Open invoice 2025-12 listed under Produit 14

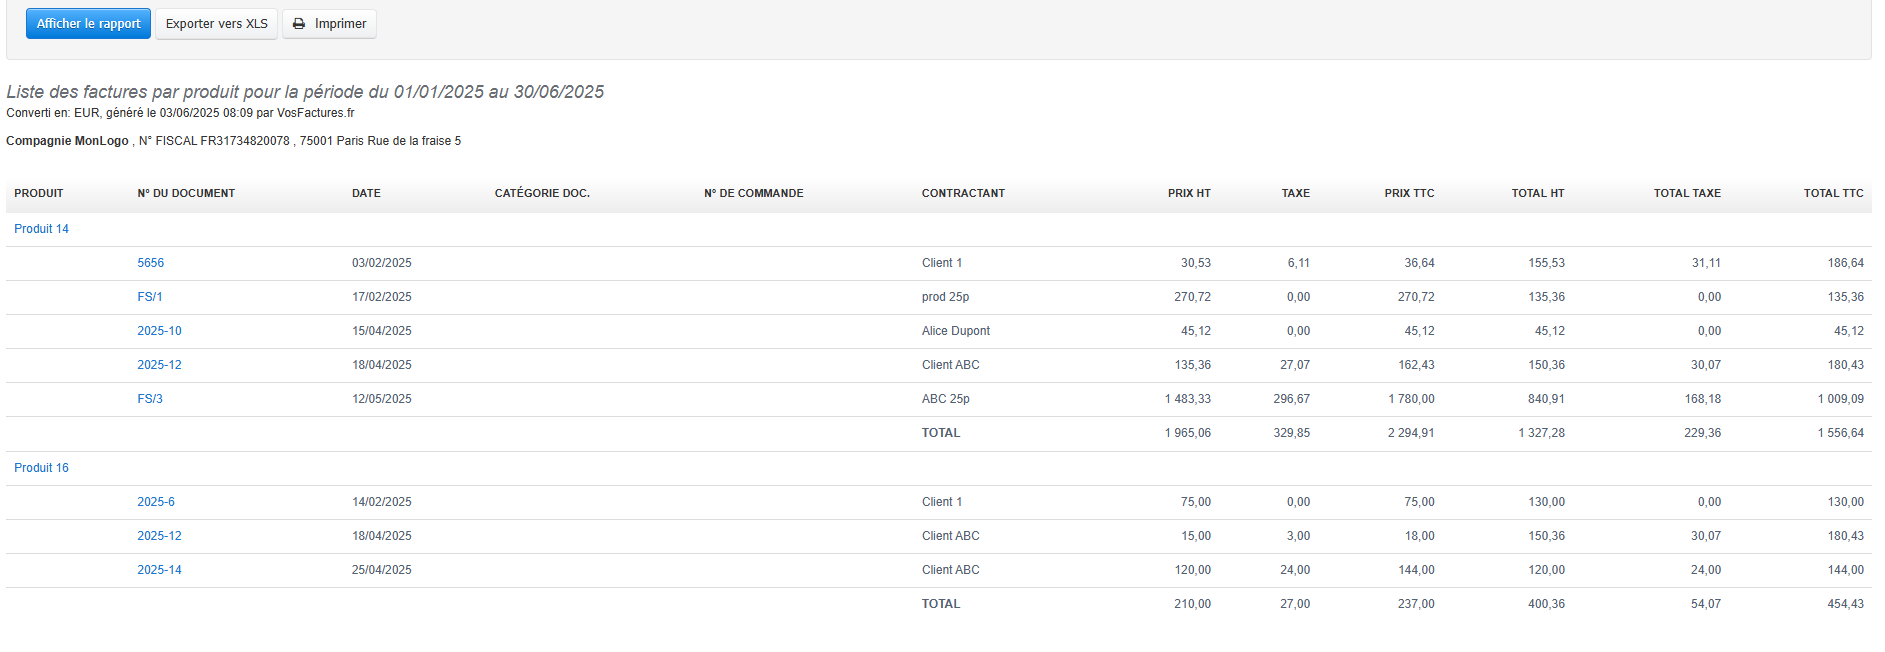coord(159,365)
